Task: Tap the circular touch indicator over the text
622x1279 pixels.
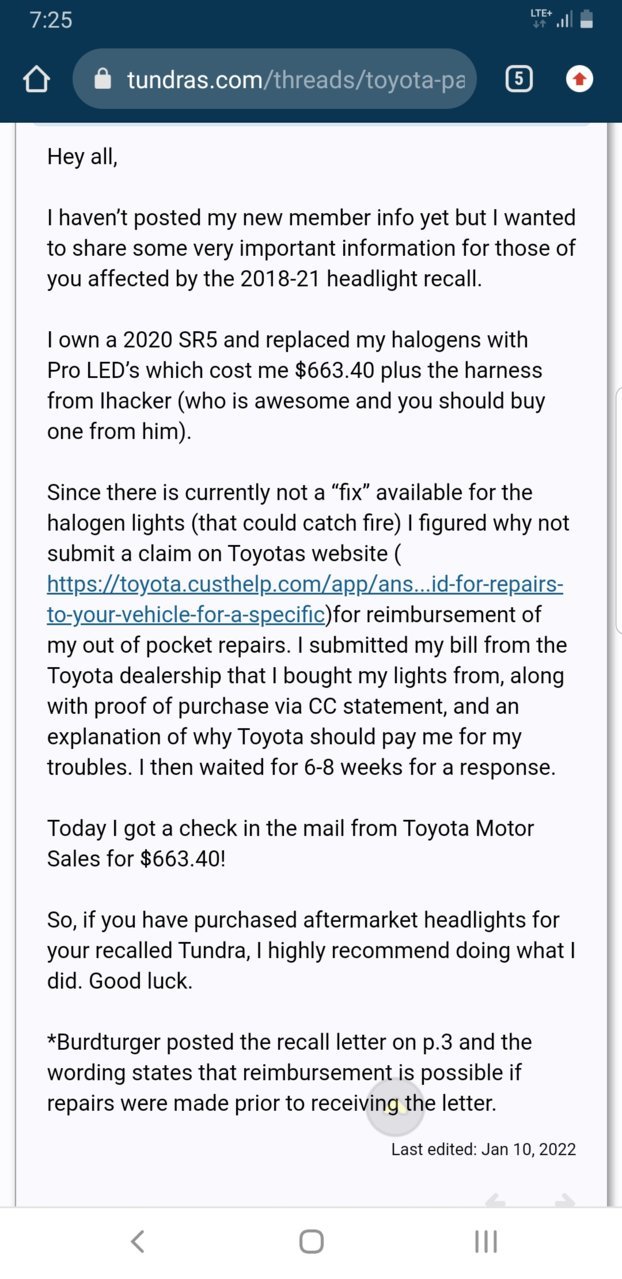Action: point(395,1105)
